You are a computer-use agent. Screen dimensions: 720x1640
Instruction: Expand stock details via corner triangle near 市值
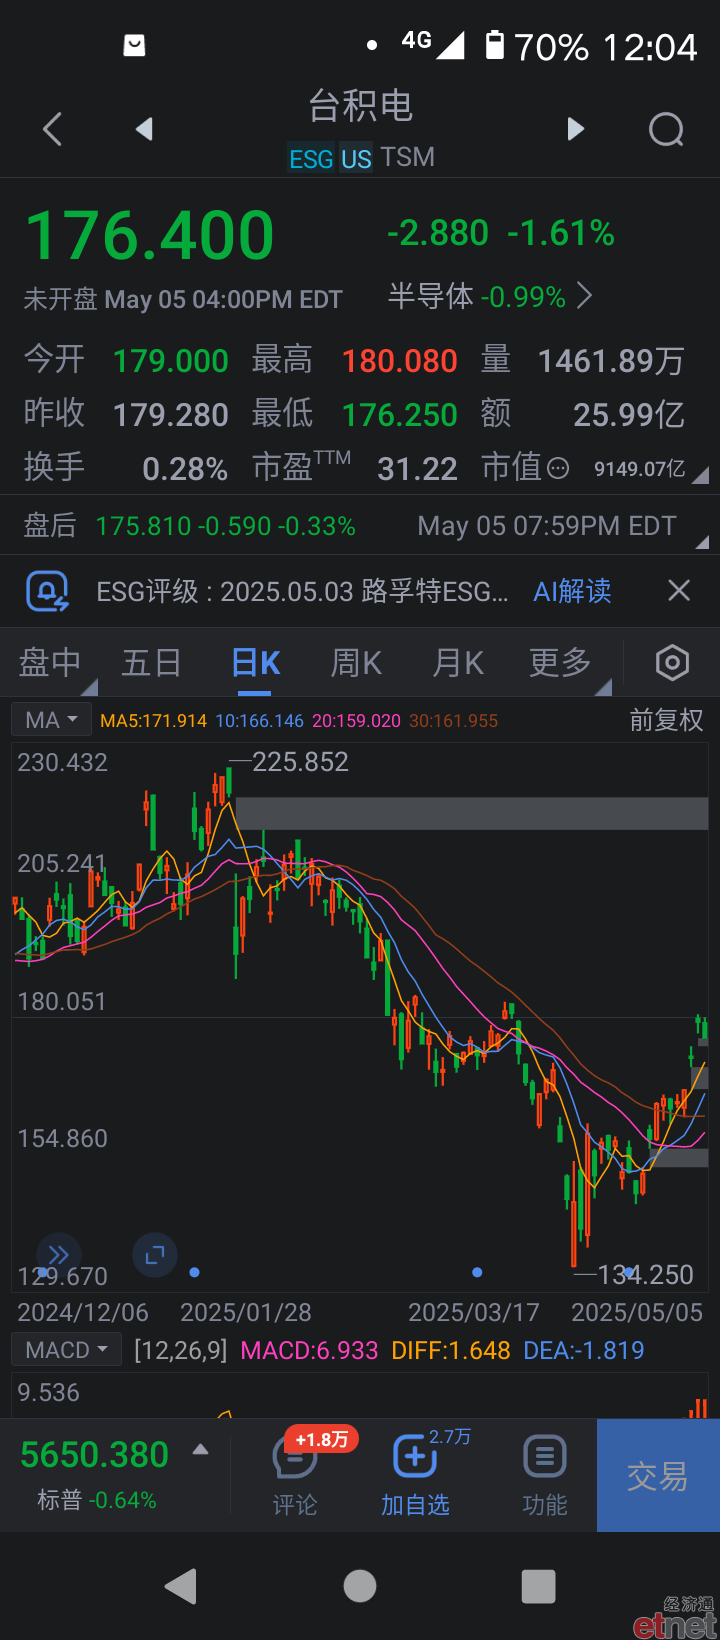click(x=700, y=476)
